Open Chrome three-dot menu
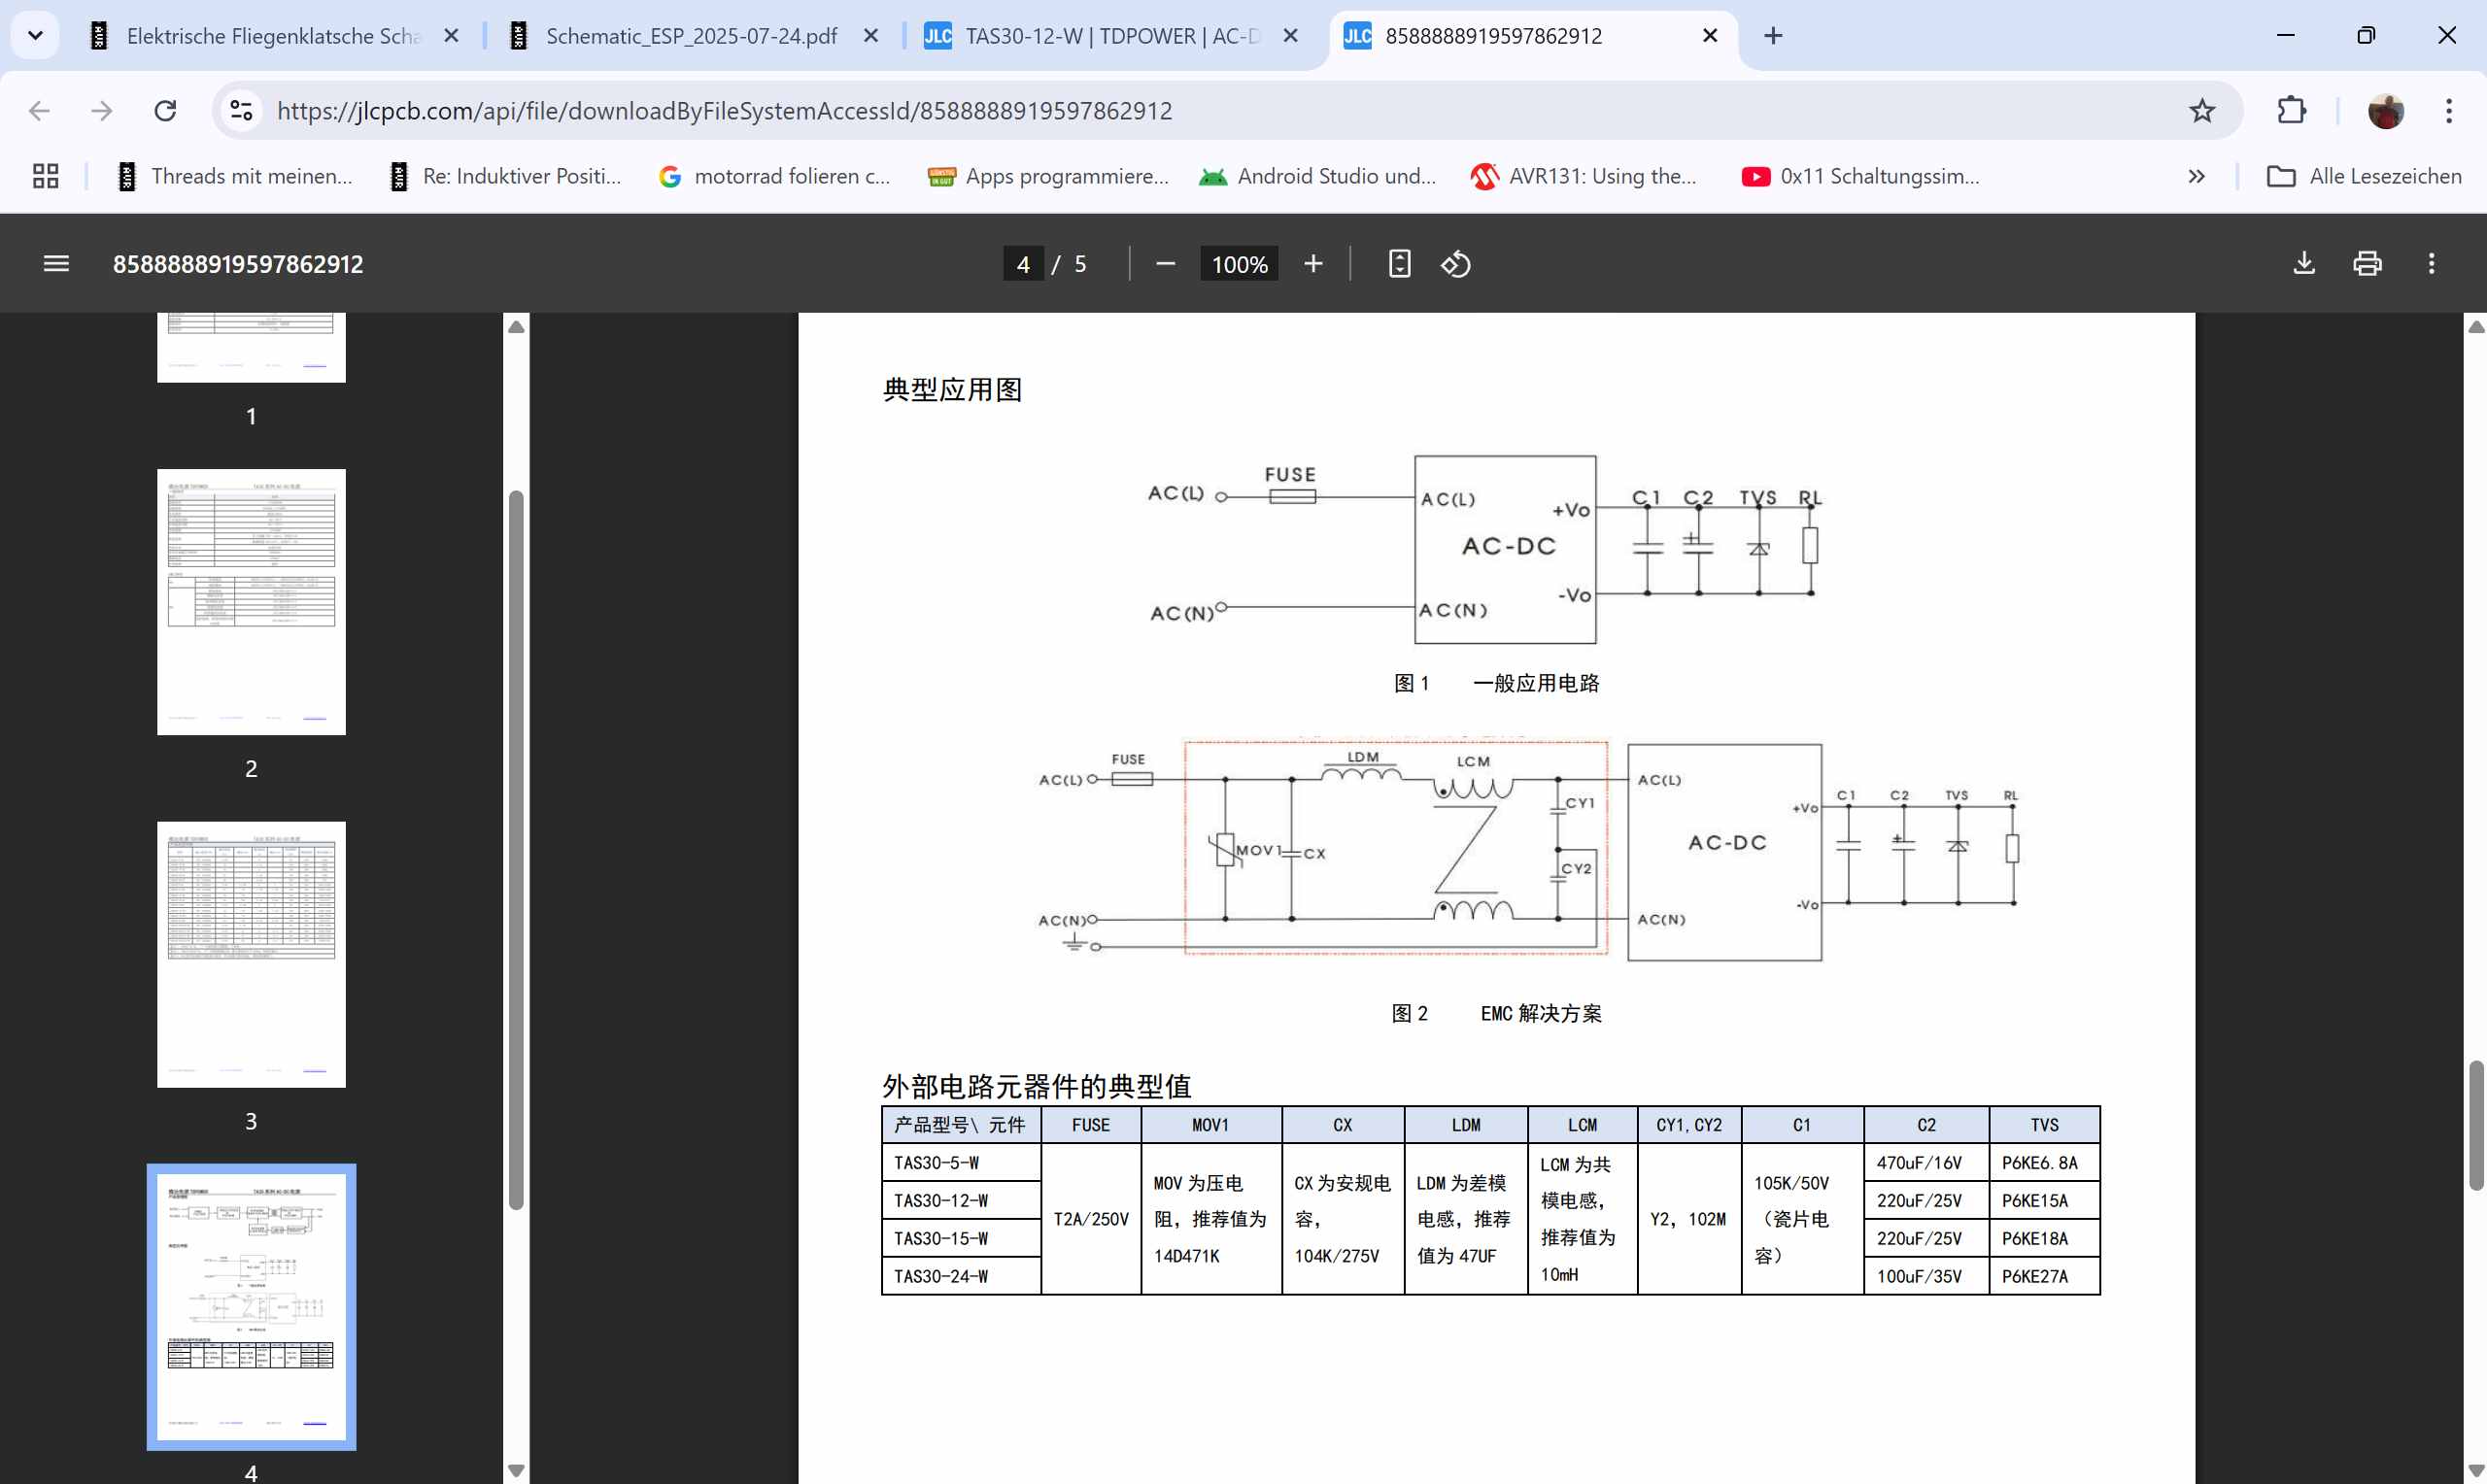The image size is (2487, 1484). pyautogui.click(x=2449, y=111)
